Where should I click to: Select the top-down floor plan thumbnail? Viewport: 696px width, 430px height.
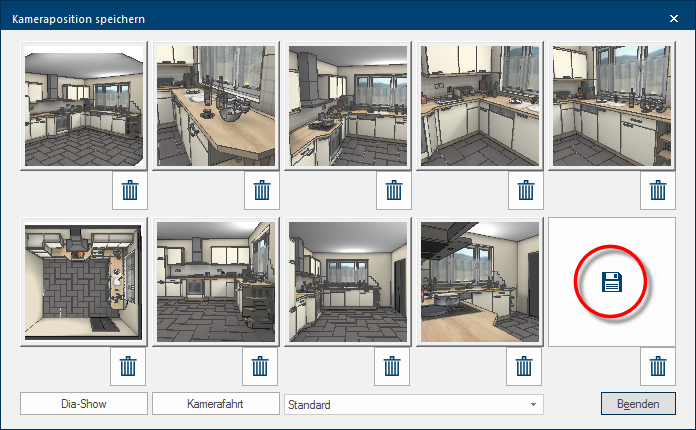coord(84,282)
